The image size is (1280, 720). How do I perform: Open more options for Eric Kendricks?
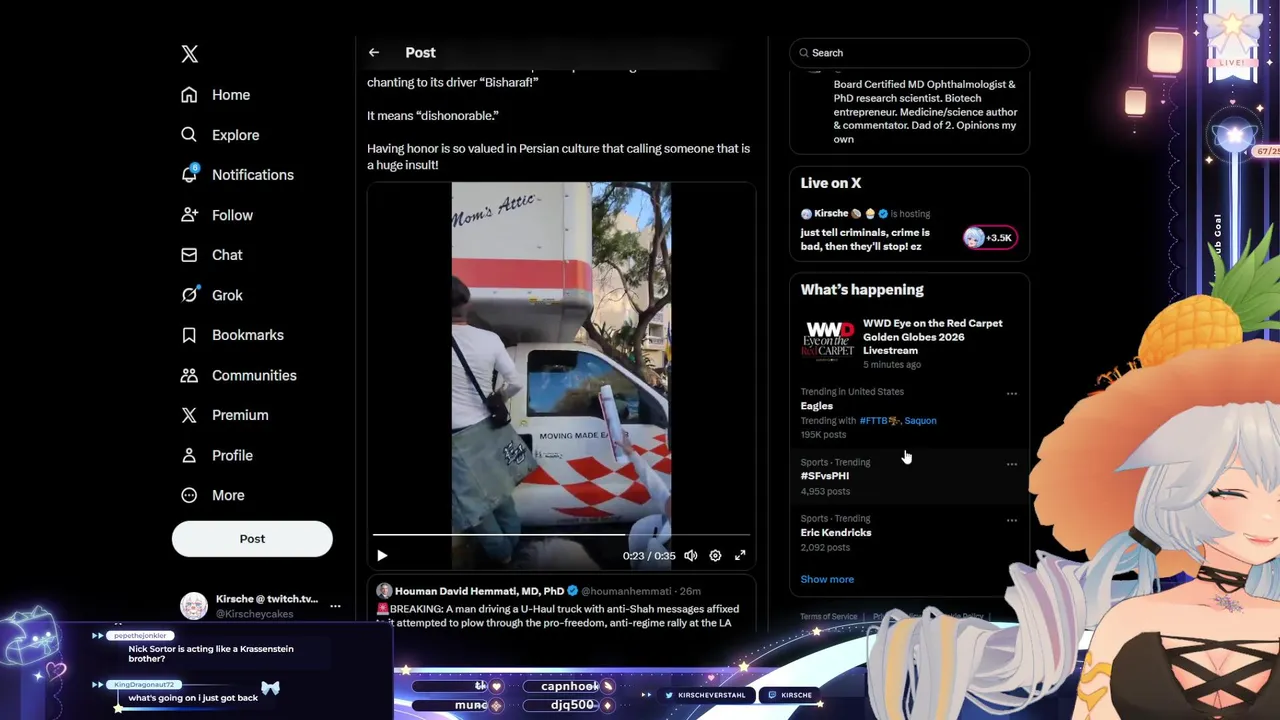(x=1011, y=520)
